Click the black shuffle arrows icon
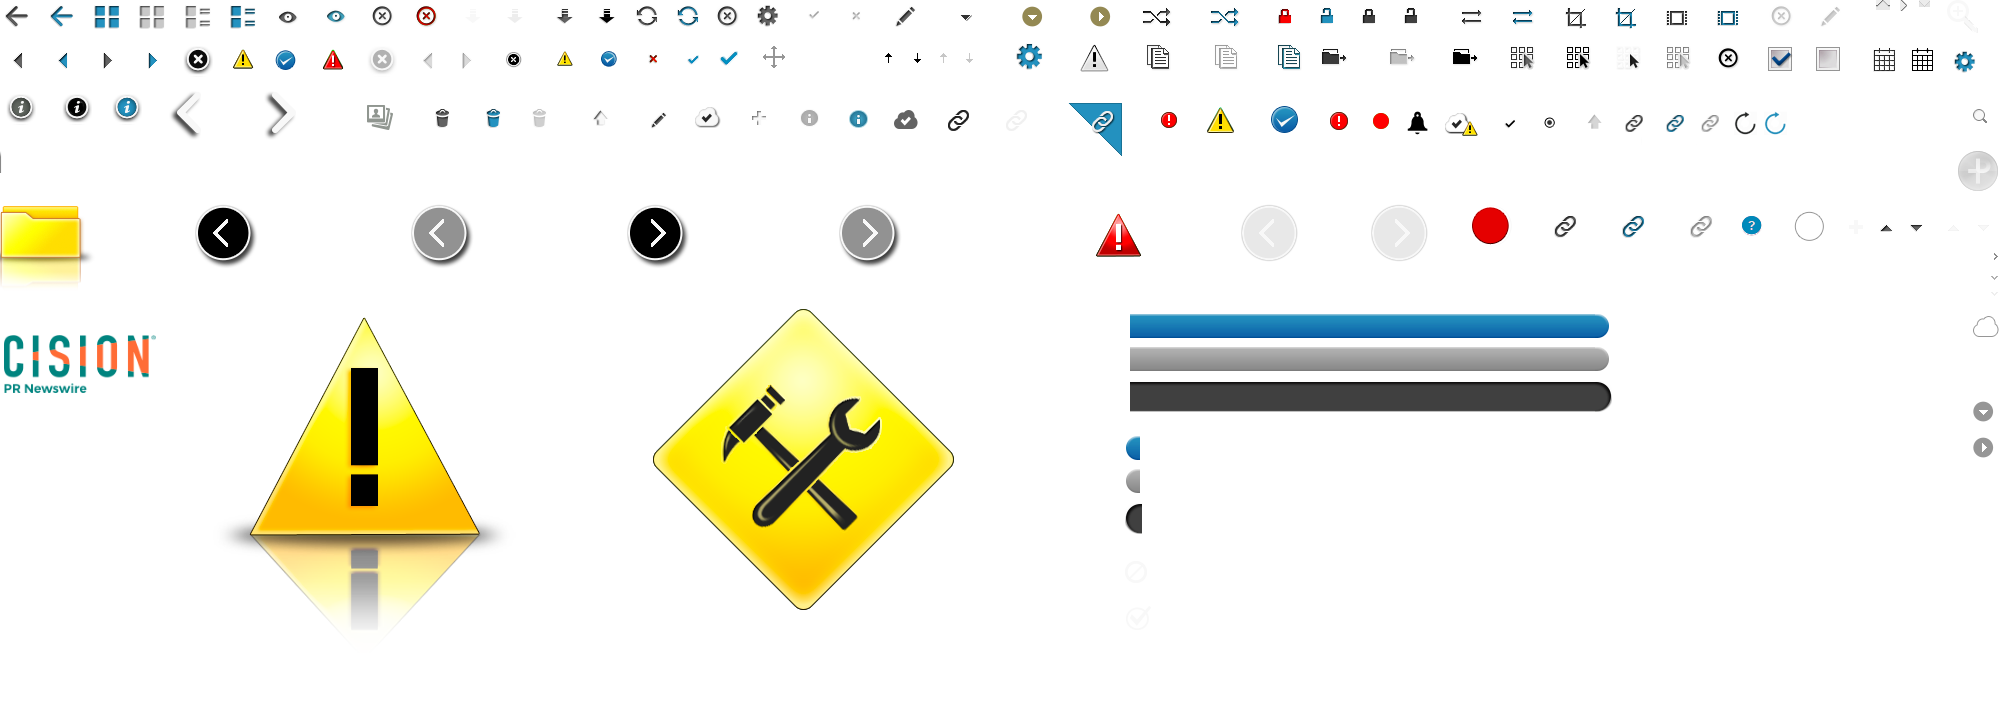This screenshot has width=2000, height=707. pos(1156,17)
